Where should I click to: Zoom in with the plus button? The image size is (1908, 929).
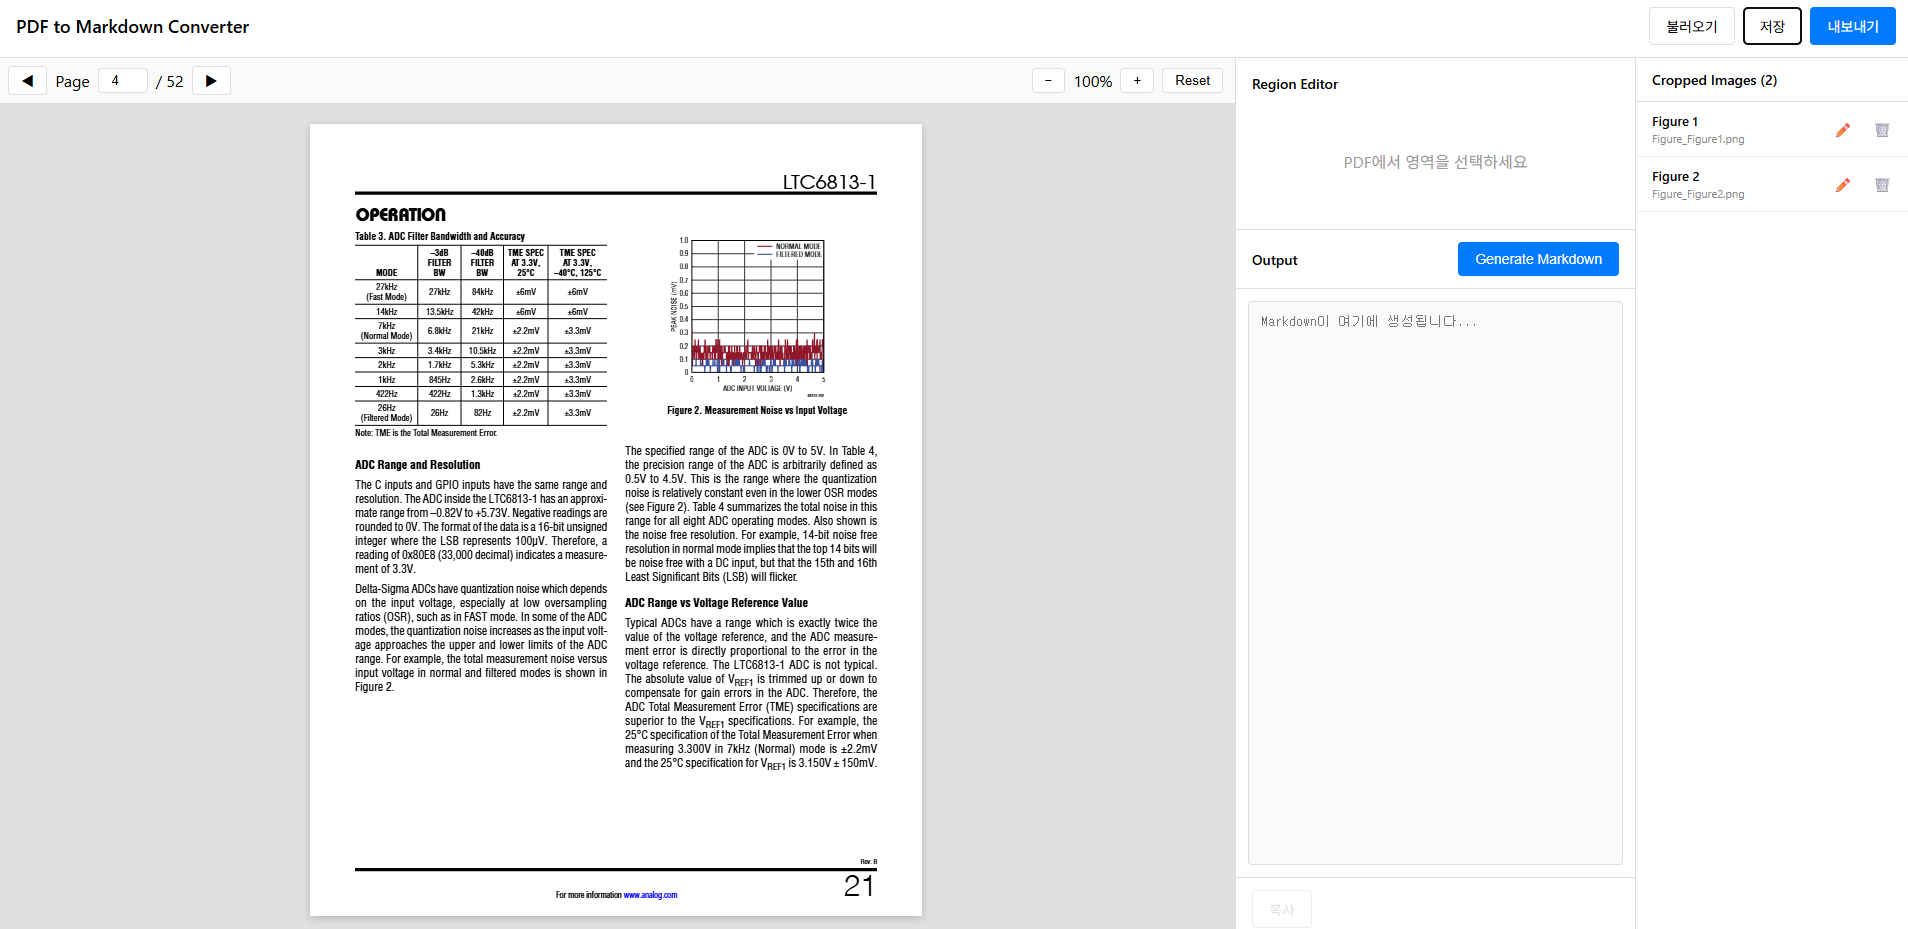click(1137, 81)
